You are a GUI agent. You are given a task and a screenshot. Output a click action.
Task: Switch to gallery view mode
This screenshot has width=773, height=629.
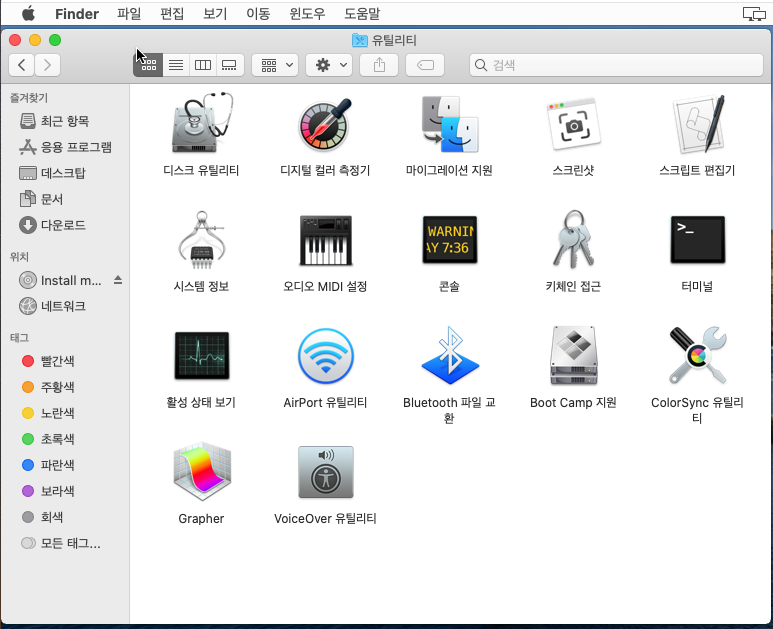click(x=230, y=65)
